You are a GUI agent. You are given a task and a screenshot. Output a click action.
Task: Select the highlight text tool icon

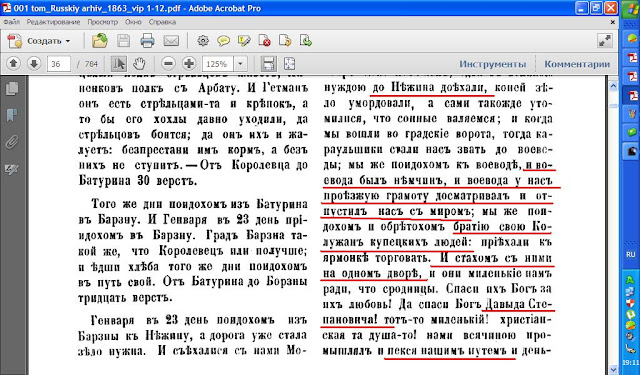pyautogui.click(x=244, y=41)
